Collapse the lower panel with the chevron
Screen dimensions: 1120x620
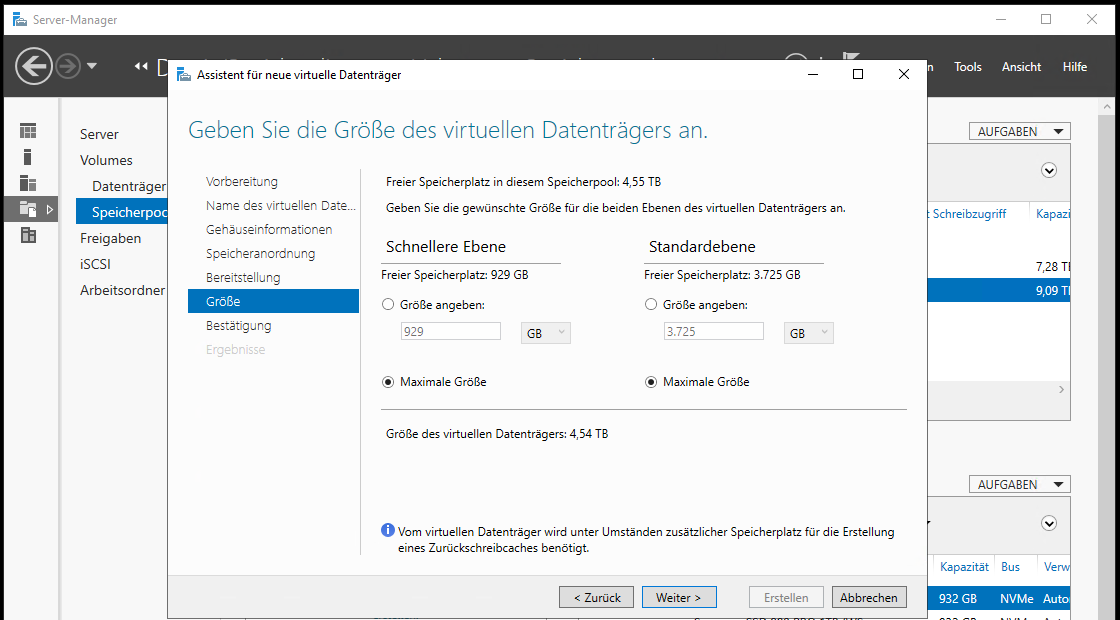(1049, 524)
